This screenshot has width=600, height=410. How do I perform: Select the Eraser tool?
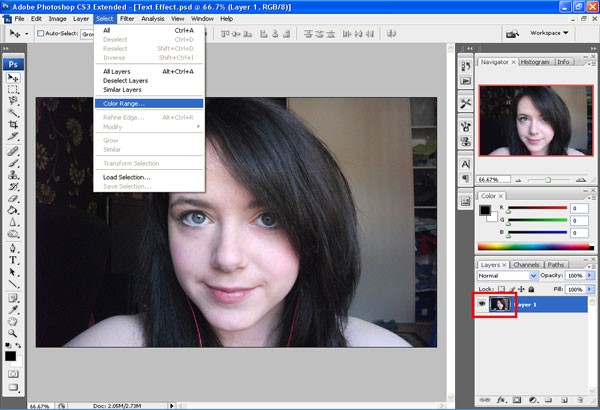pos(13,199)
